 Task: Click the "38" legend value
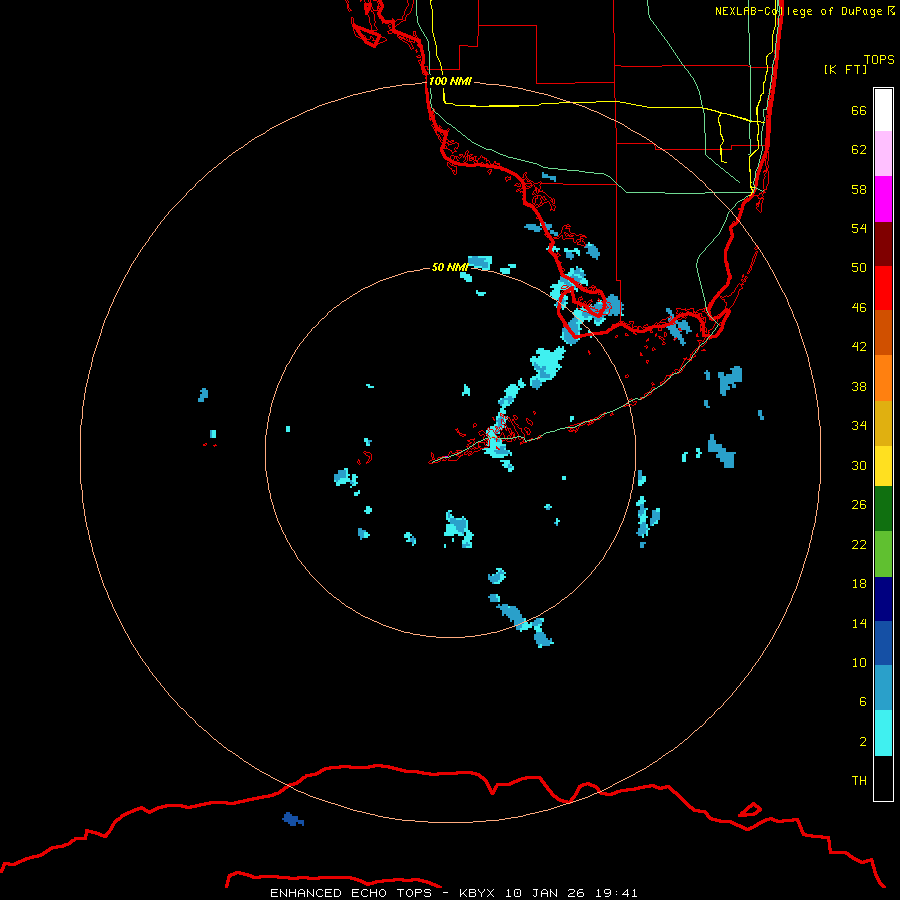(x=859, y=386)
